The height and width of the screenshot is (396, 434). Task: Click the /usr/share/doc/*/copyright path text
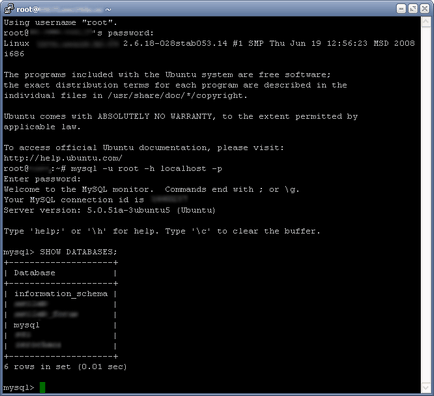(x=177, y=96)
